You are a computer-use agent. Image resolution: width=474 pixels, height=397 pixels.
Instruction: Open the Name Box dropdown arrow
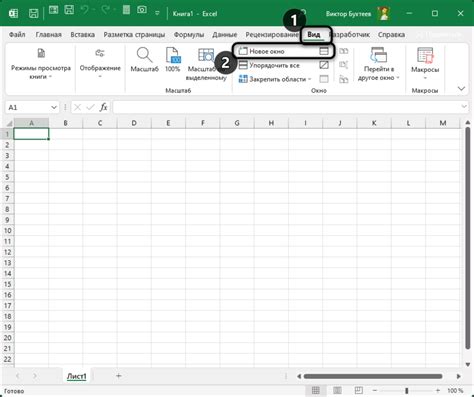click(54, 107)
